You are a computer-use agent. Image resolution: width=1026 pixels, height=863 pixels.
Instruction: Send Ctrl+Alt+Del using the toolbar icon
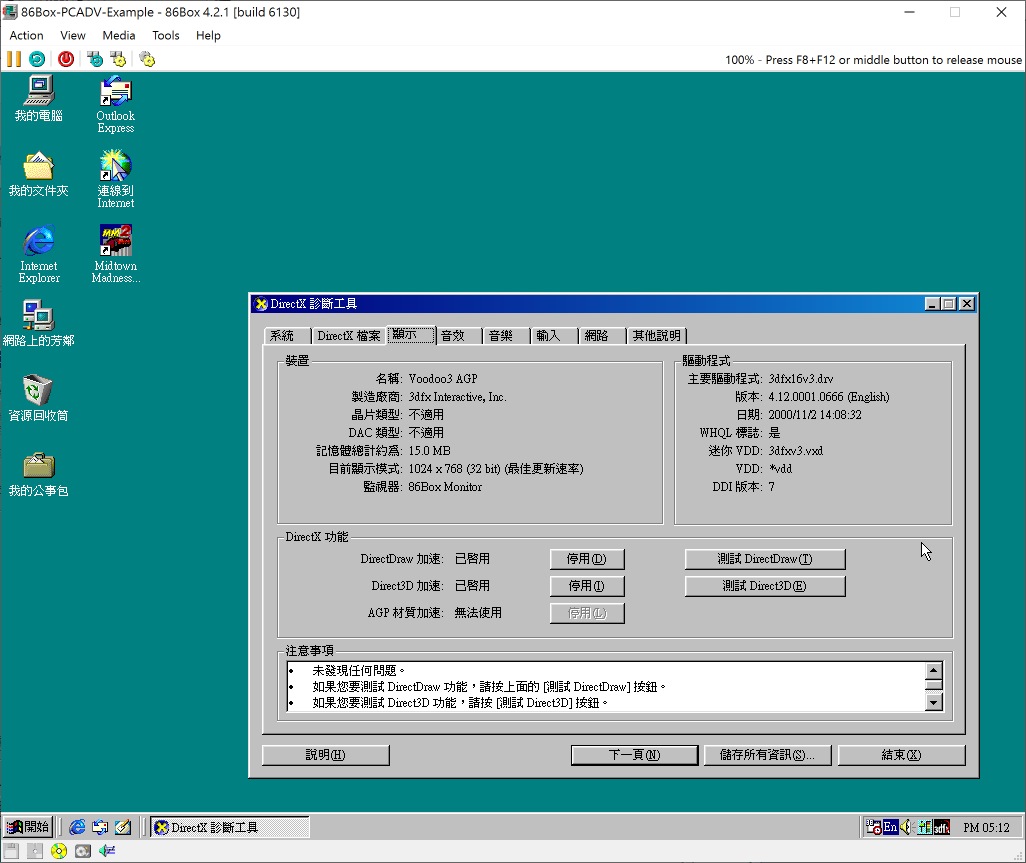pyautogui.click(x=95, y=58)
